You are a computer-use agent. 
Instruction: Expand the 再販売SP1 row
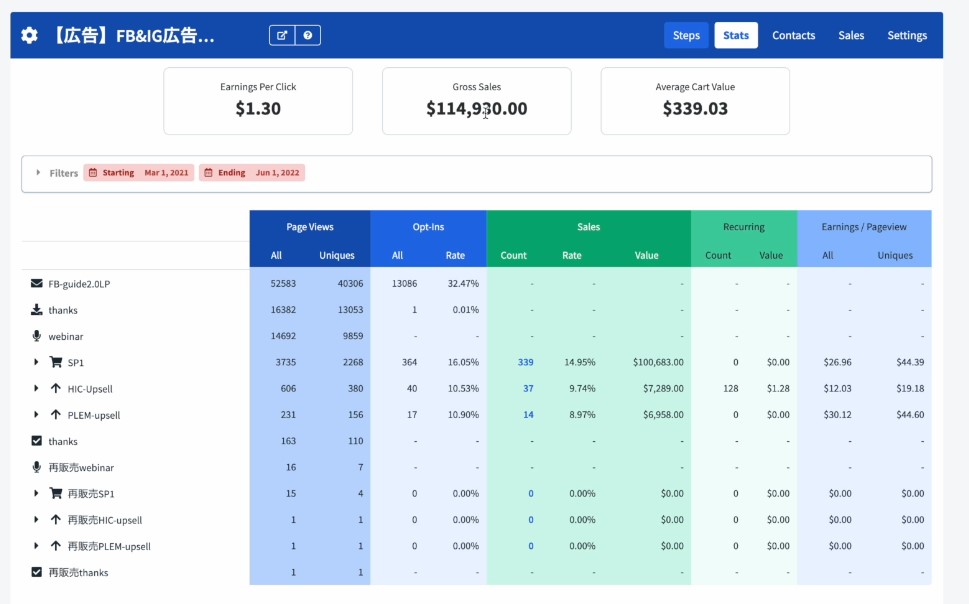[36, 493]
